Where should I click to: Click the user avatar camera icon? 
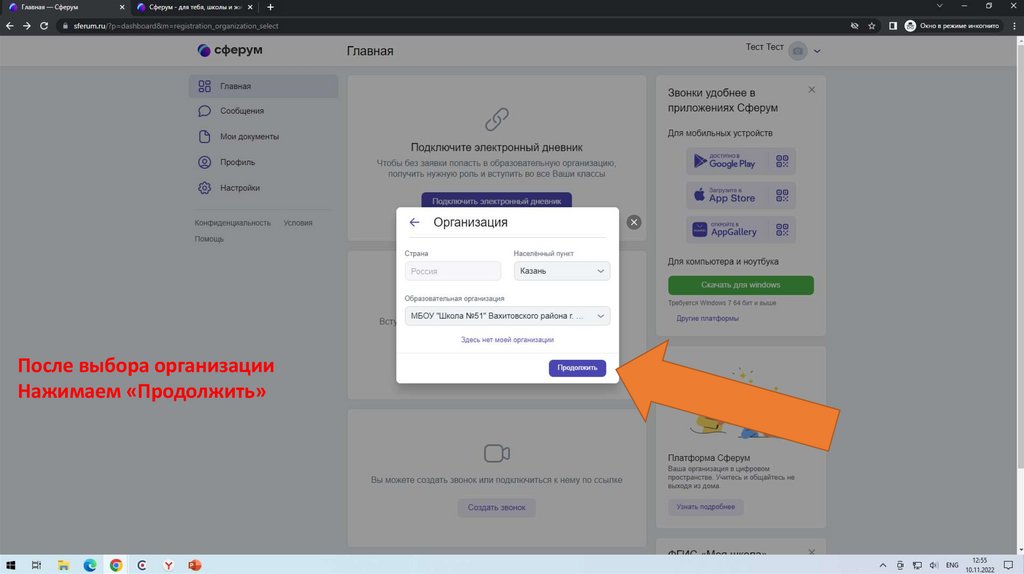(x=797, y=51)
